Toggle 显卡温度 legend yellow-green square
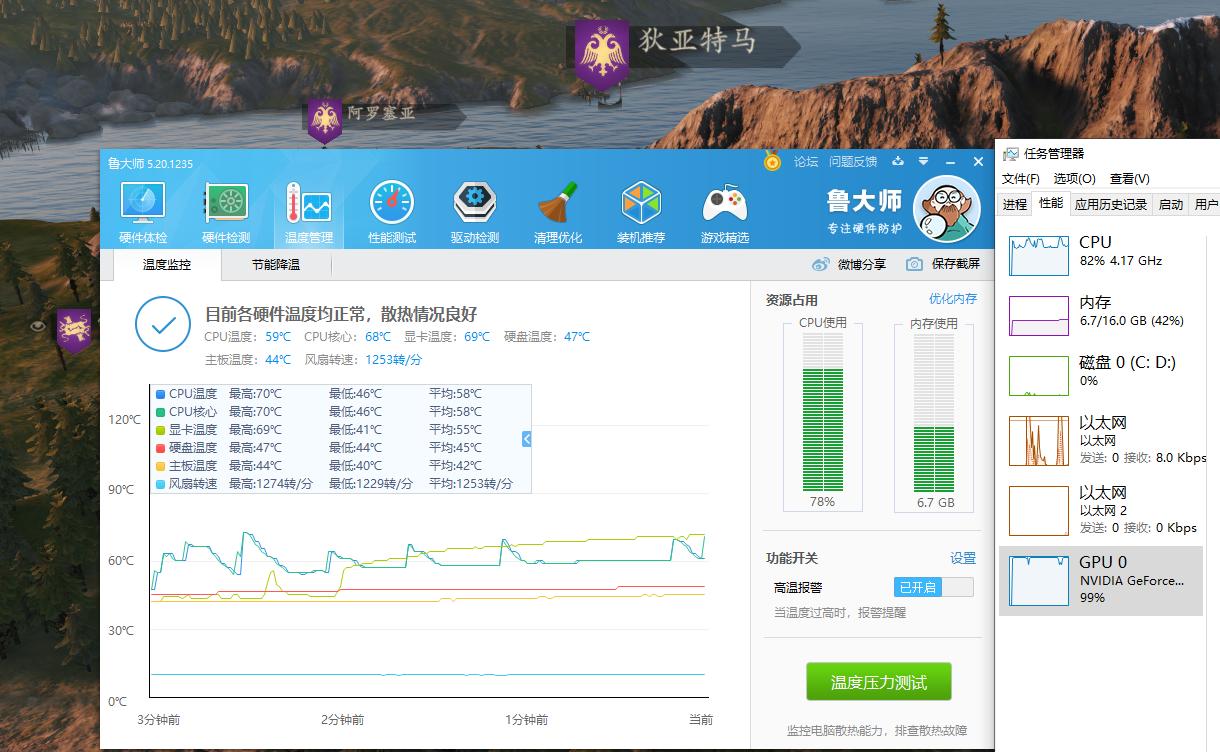 point(161,430)
